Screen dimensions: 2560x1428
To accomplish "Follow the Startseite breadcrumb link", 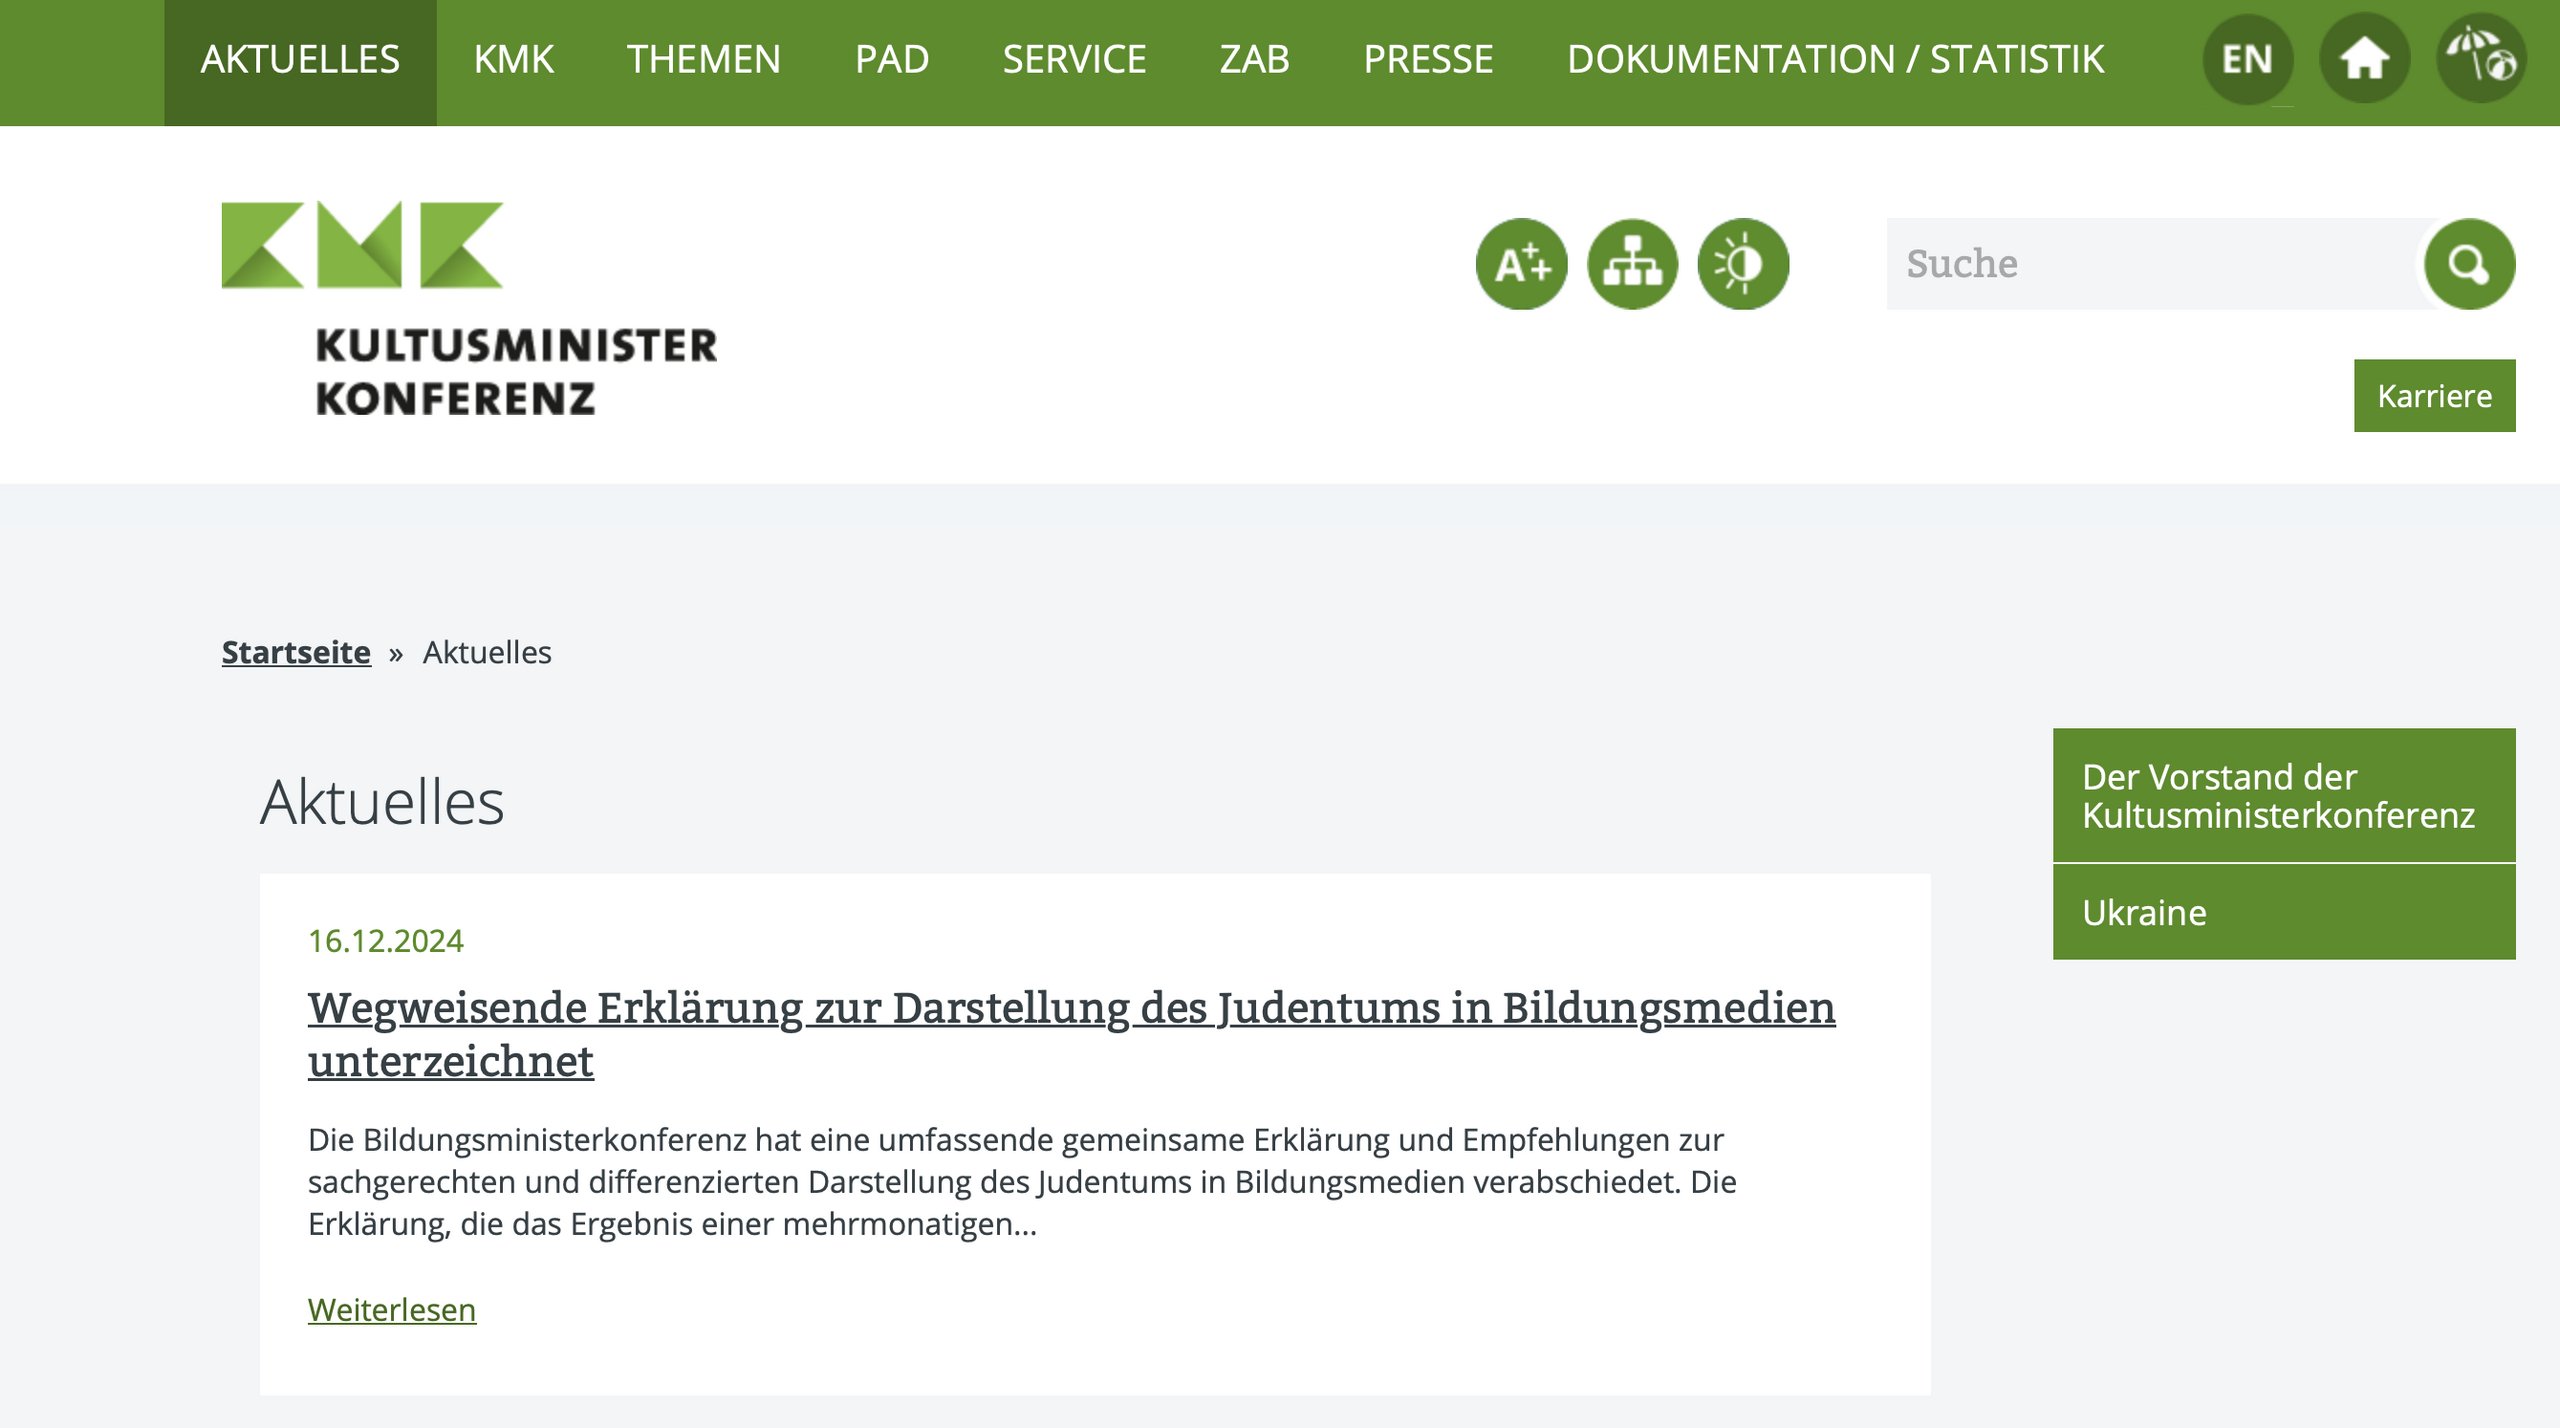I will [296, 652].
